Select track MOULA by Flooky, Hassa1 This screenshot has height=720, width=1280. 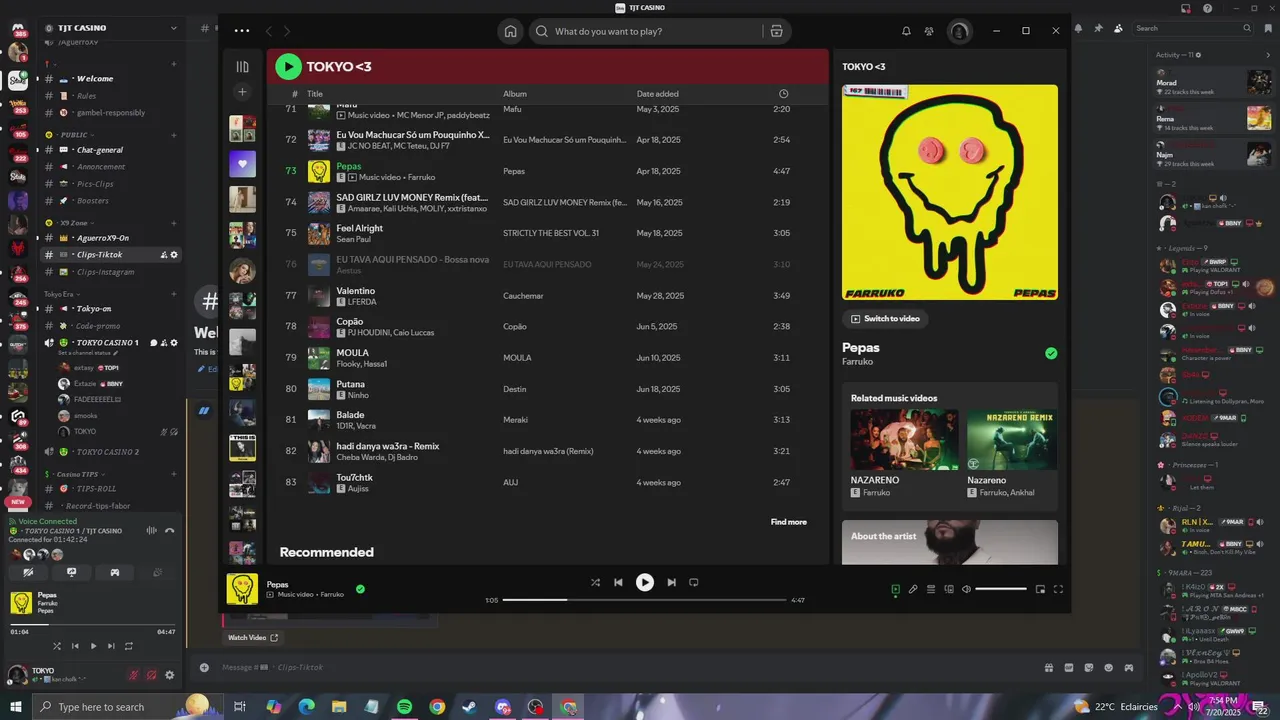tap(548, 358)
